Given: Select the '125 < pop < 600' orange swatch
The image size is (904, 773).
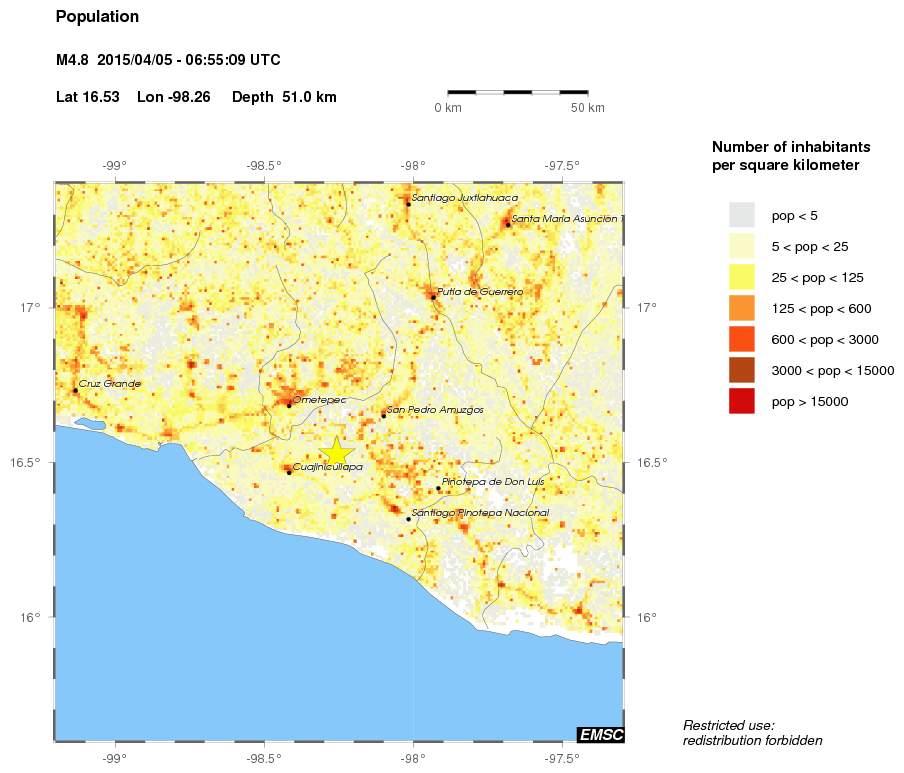Looking at the screenshot, I should (741, 308).
